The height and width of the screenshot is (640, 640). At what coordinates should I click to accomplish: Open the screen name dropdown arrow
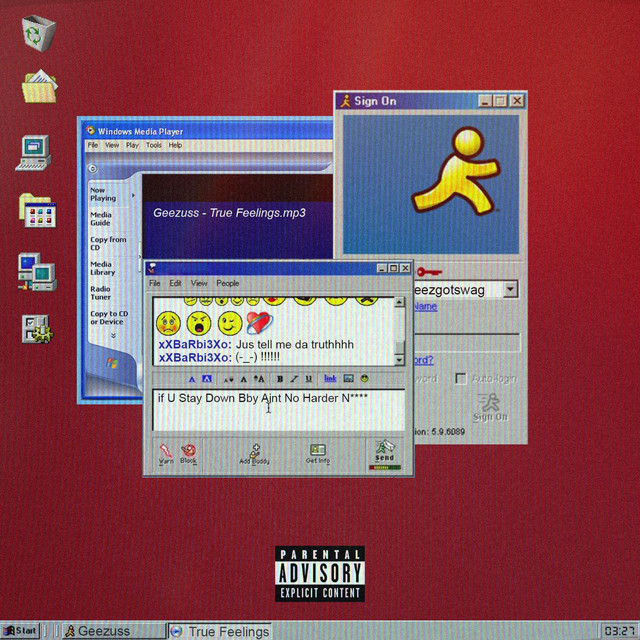510,289
